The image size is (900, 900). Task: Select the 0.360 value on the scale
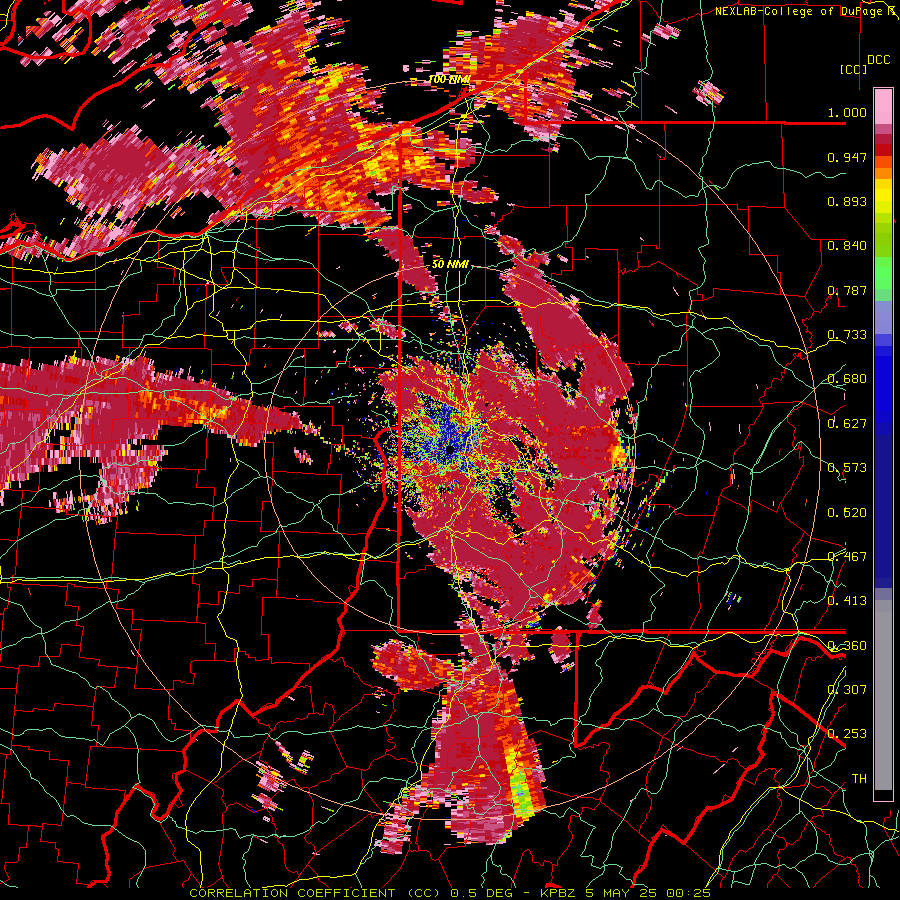coord(847,646)
